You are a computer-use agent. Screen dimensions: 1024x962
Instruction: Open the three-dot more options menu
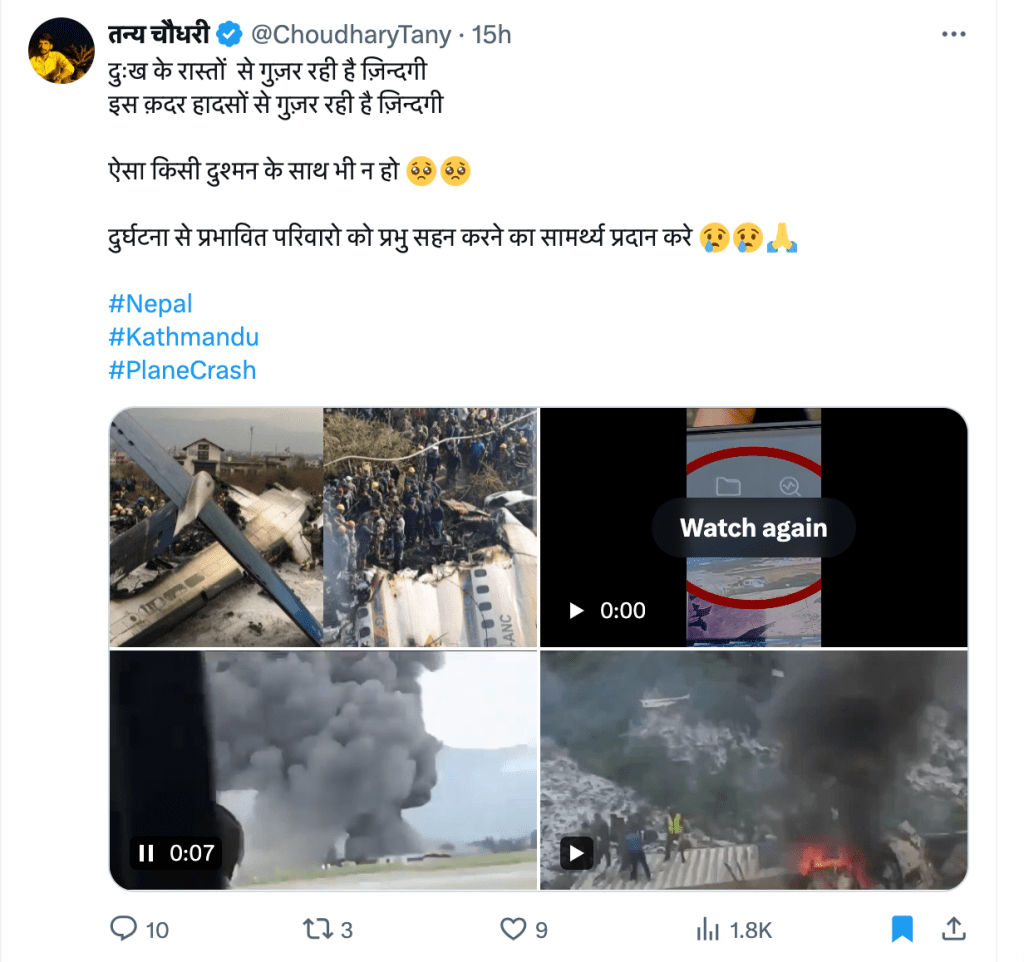click(954, 35)
